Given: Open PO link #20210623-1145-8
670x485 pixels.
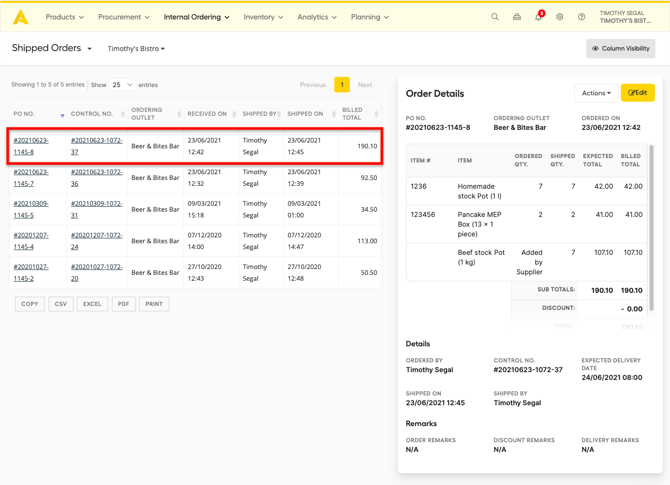Looking at the screenshot, I should (31, 146).
